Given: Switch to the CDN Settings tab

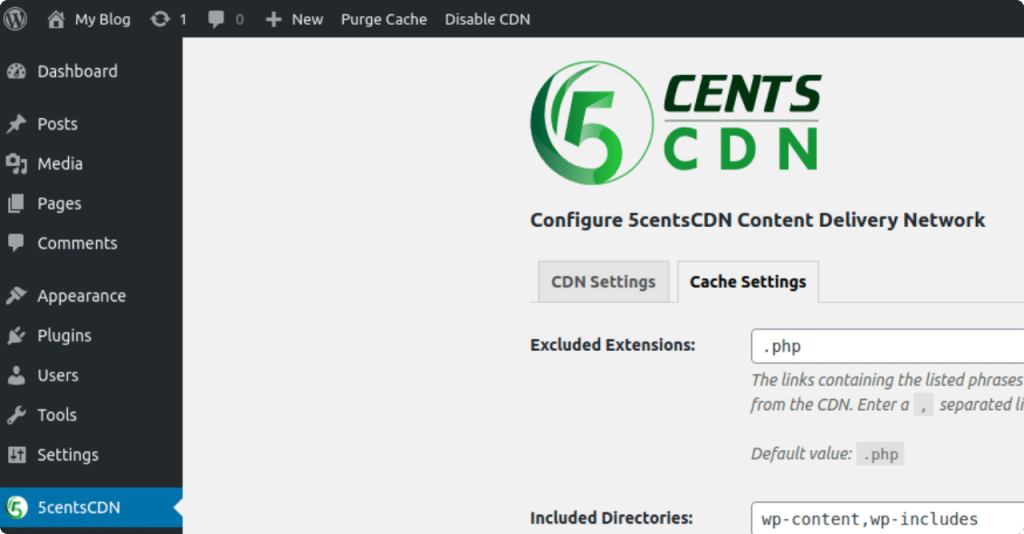Looking at the screenshot, I should [x=603, y=281].
